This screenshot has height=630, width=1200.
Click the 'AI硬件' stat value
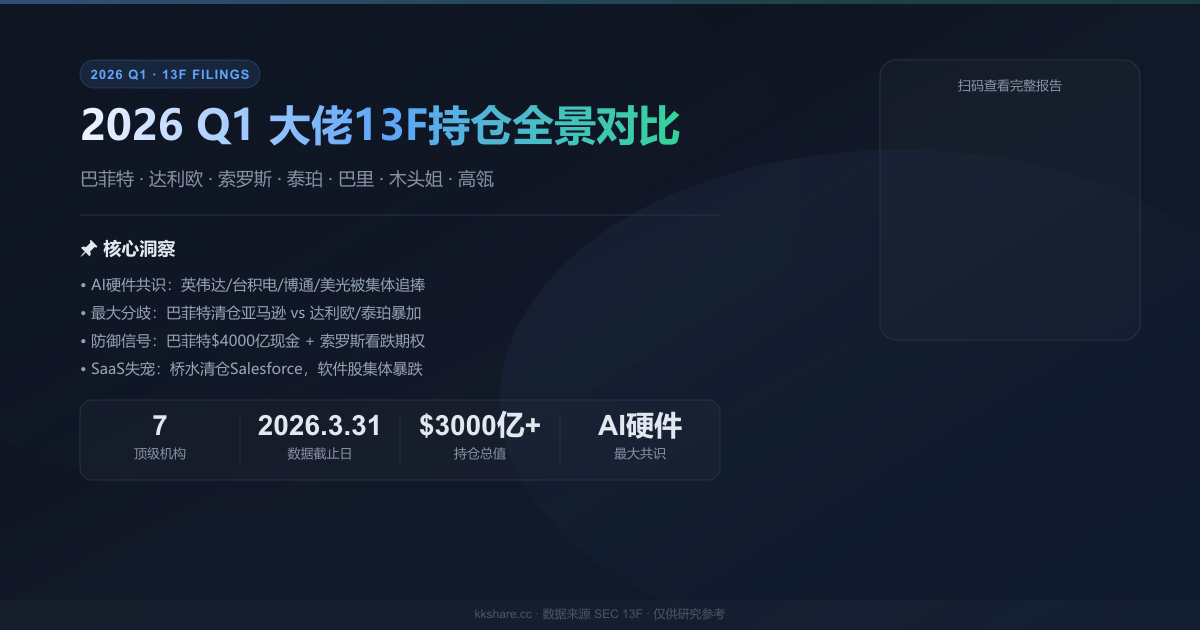point(640,426)
